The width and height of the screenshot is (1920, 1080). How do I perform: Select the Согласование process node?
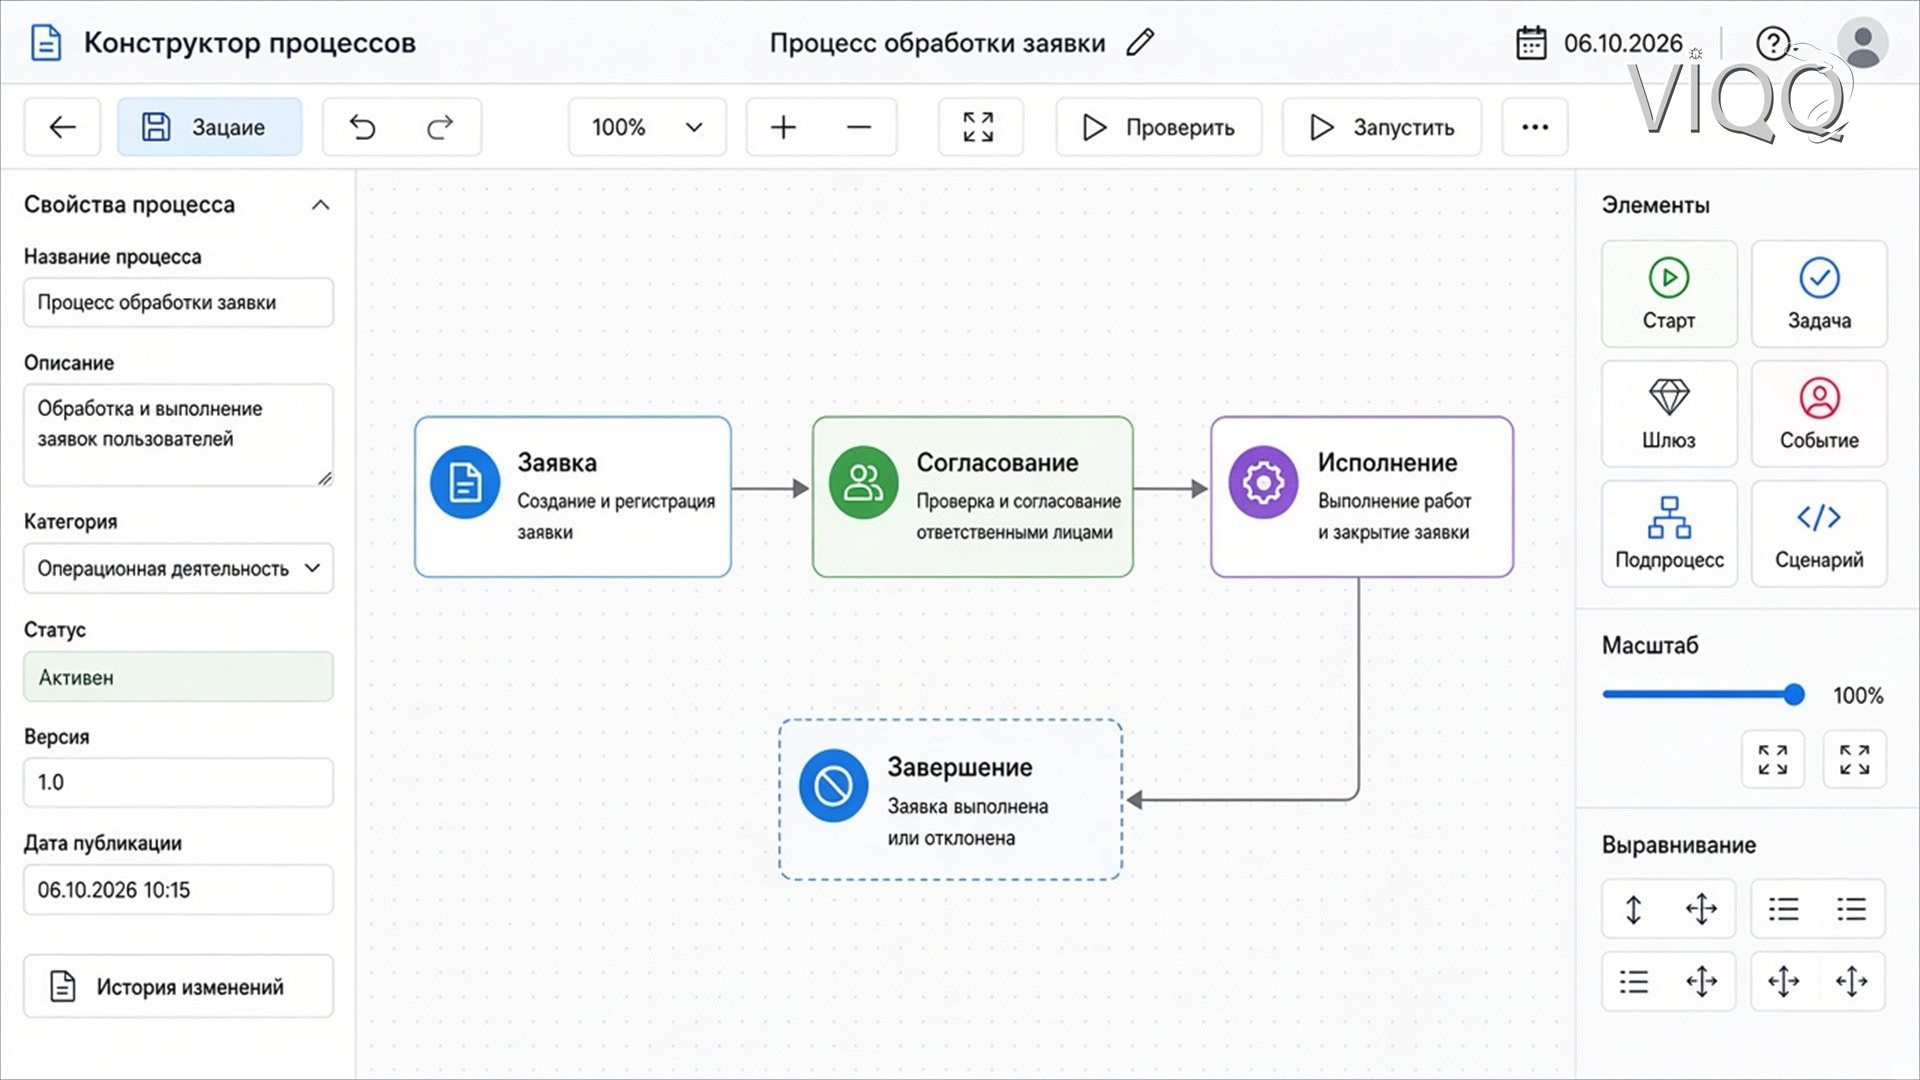[973, 497]
